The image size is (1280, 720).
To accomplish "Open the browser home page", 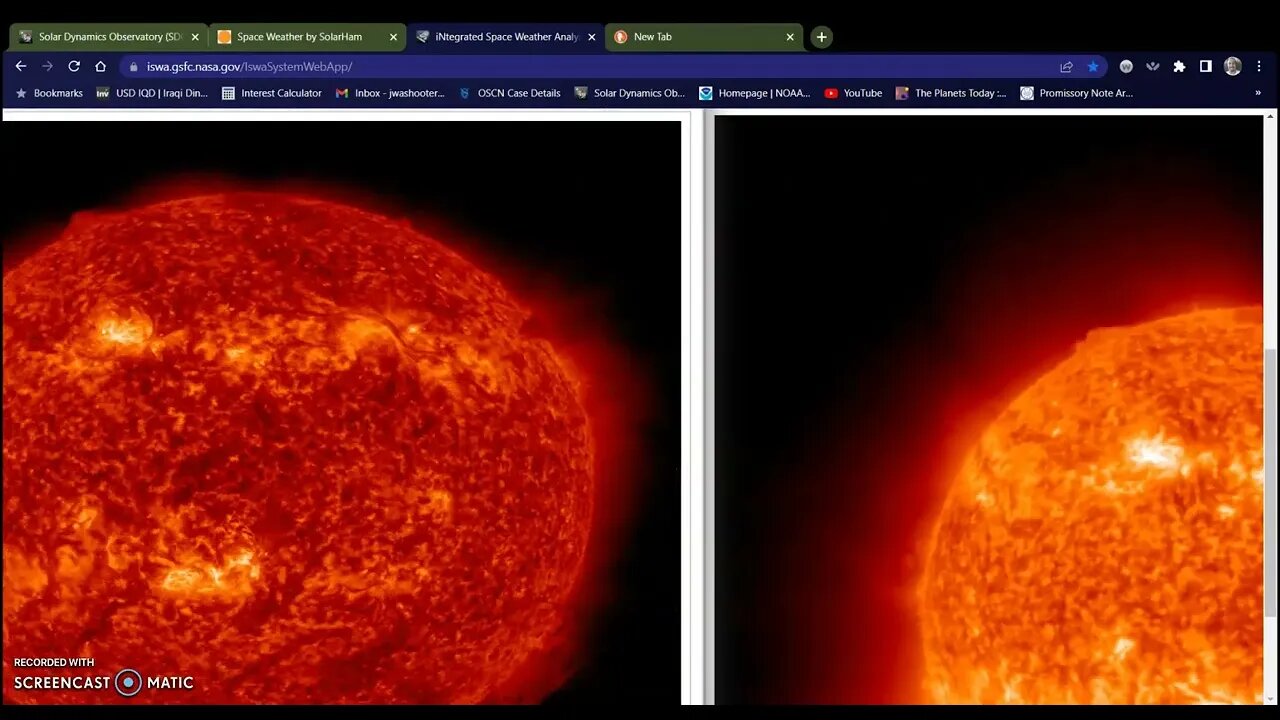I will (x=100, y=66).
